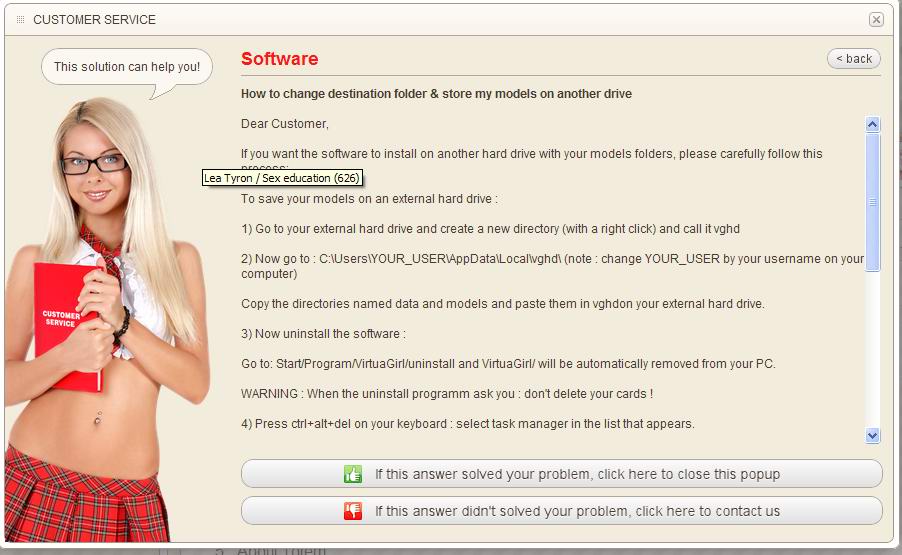902x555 pixels.
Task: Click the "Lea Tyron" tooltip label
Action: pyautogui.click(x=281, y=178)
